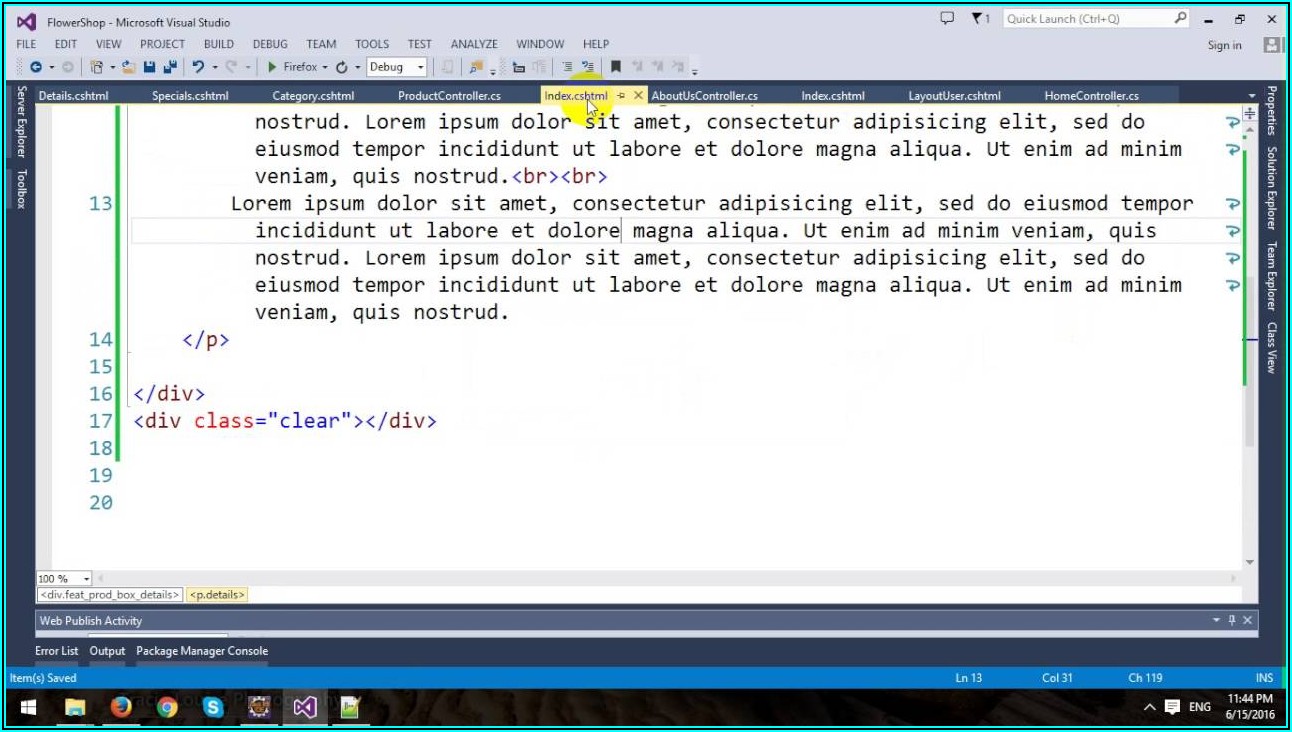The height and width of the screenshot is (732, 1292).
Task: Toggle bookmark with the bookmark flag icon
Action: [616, 67]
